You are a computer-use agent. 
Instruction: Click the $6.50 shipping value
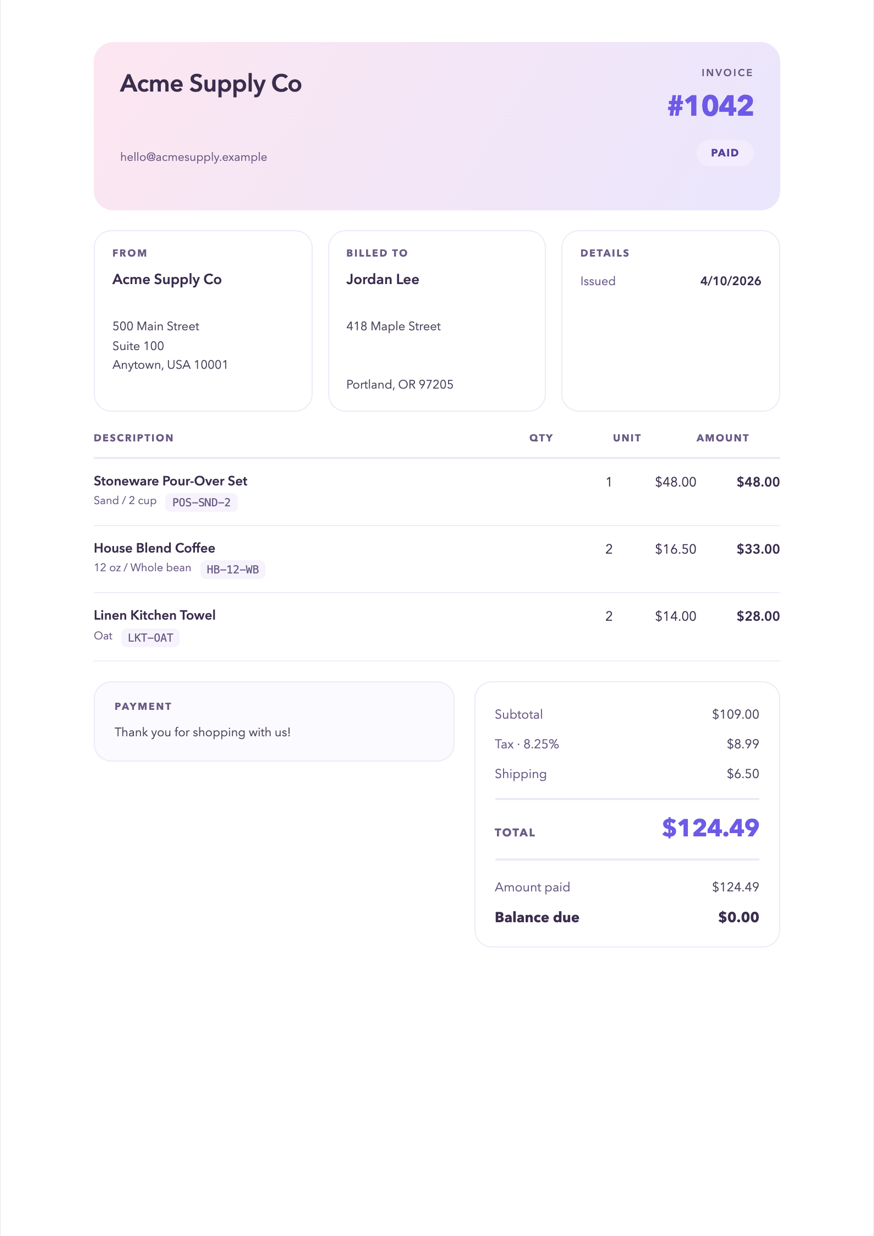pos(743,774)
